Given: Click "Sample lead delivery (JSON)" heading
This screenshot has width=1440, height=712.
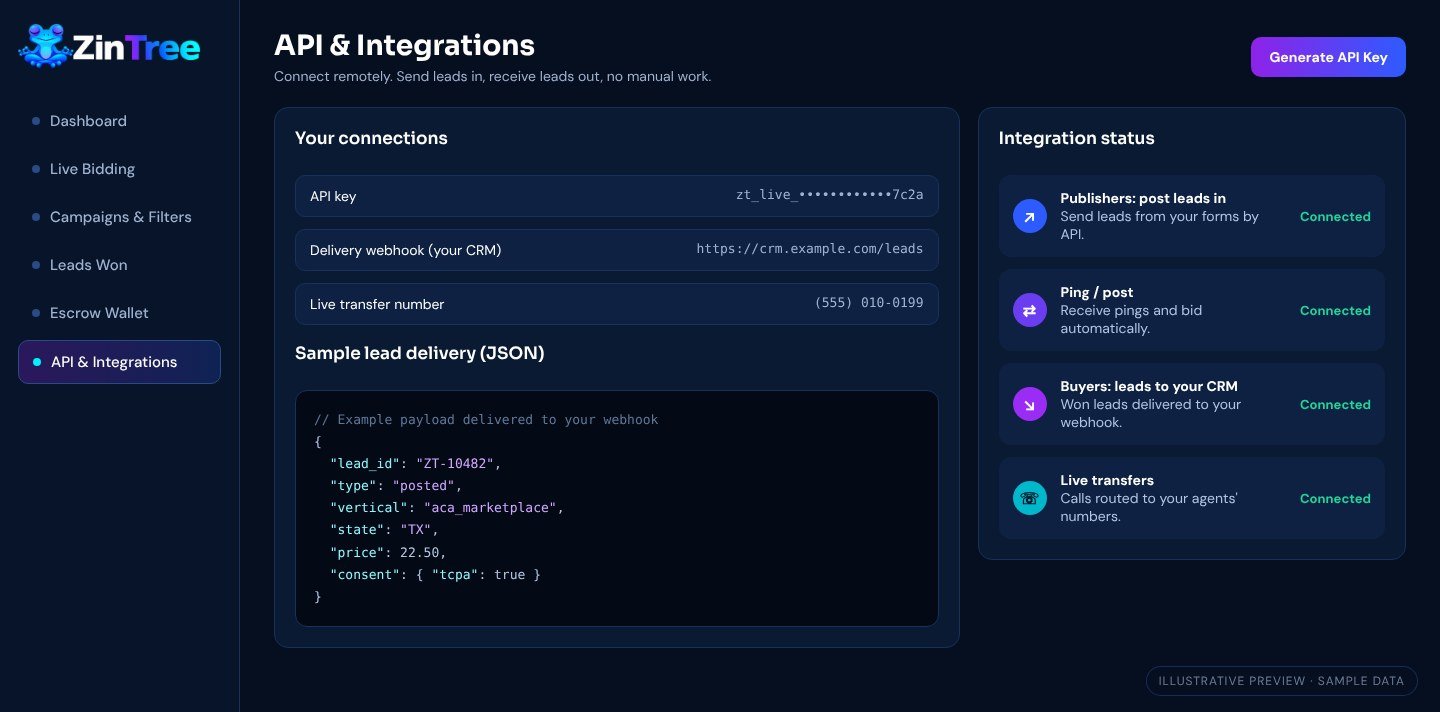Looking at the screenshot, I should (420, 352).
